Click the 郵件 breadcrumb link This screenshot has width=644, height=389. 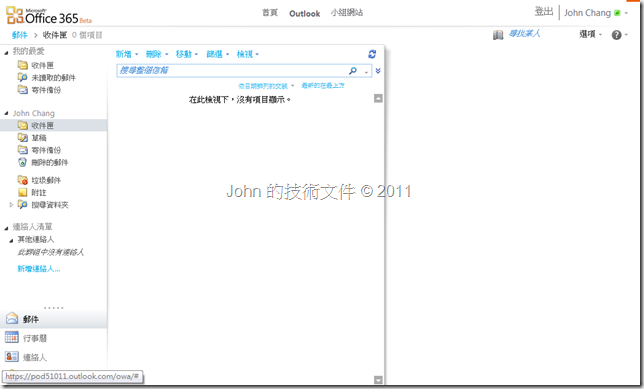click(20, 35)
